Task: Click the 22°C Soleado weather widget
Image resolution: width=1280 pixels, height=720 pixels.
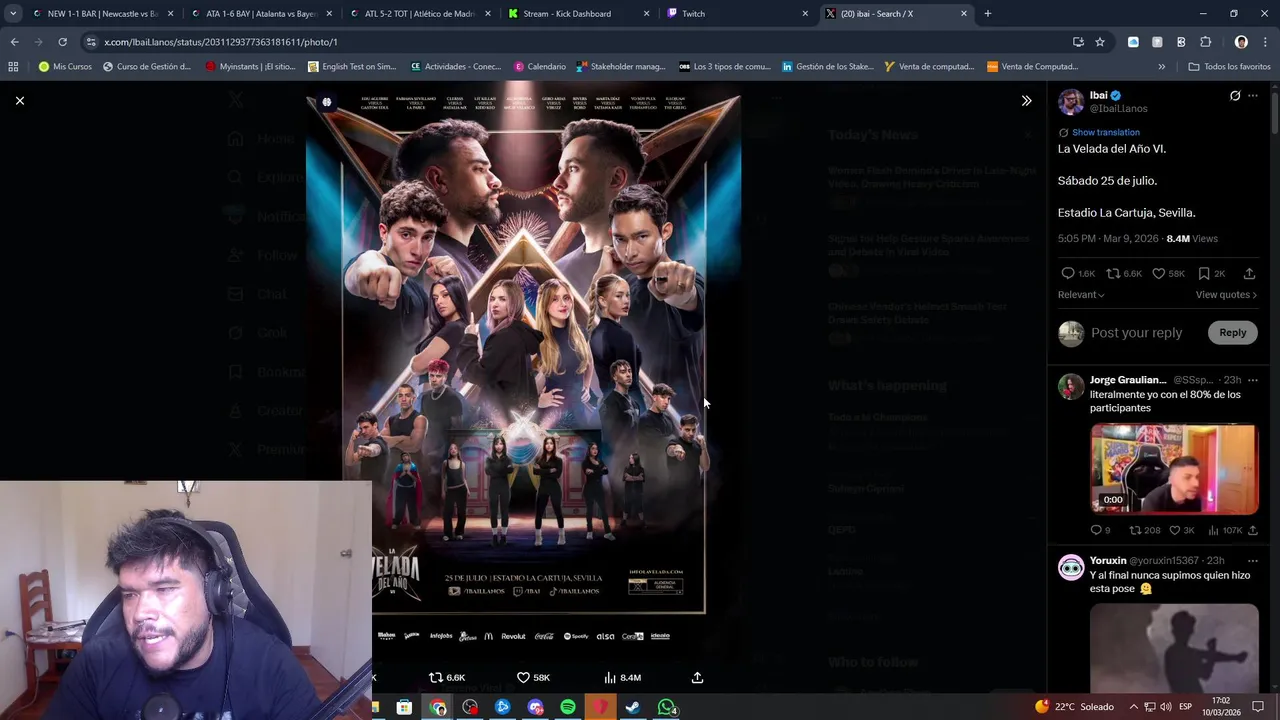Action: [x=1074, y=707]
